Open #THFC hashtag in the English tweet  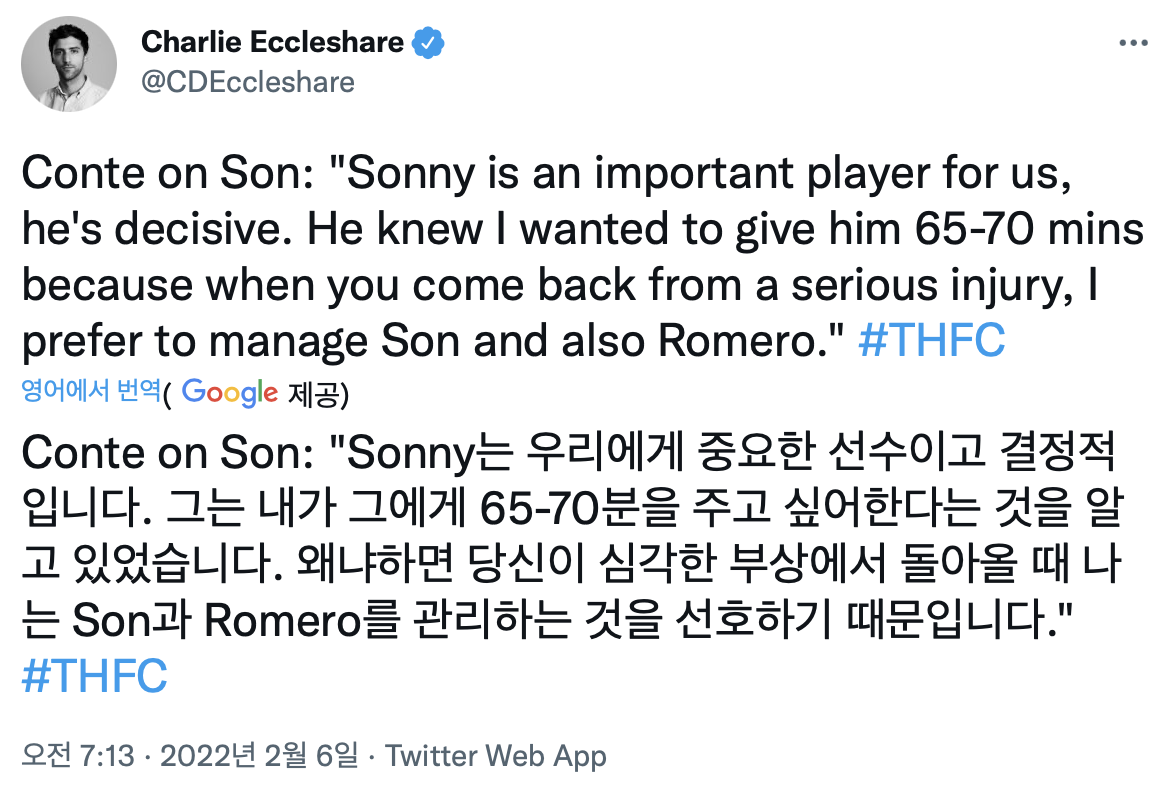point(932,341)
